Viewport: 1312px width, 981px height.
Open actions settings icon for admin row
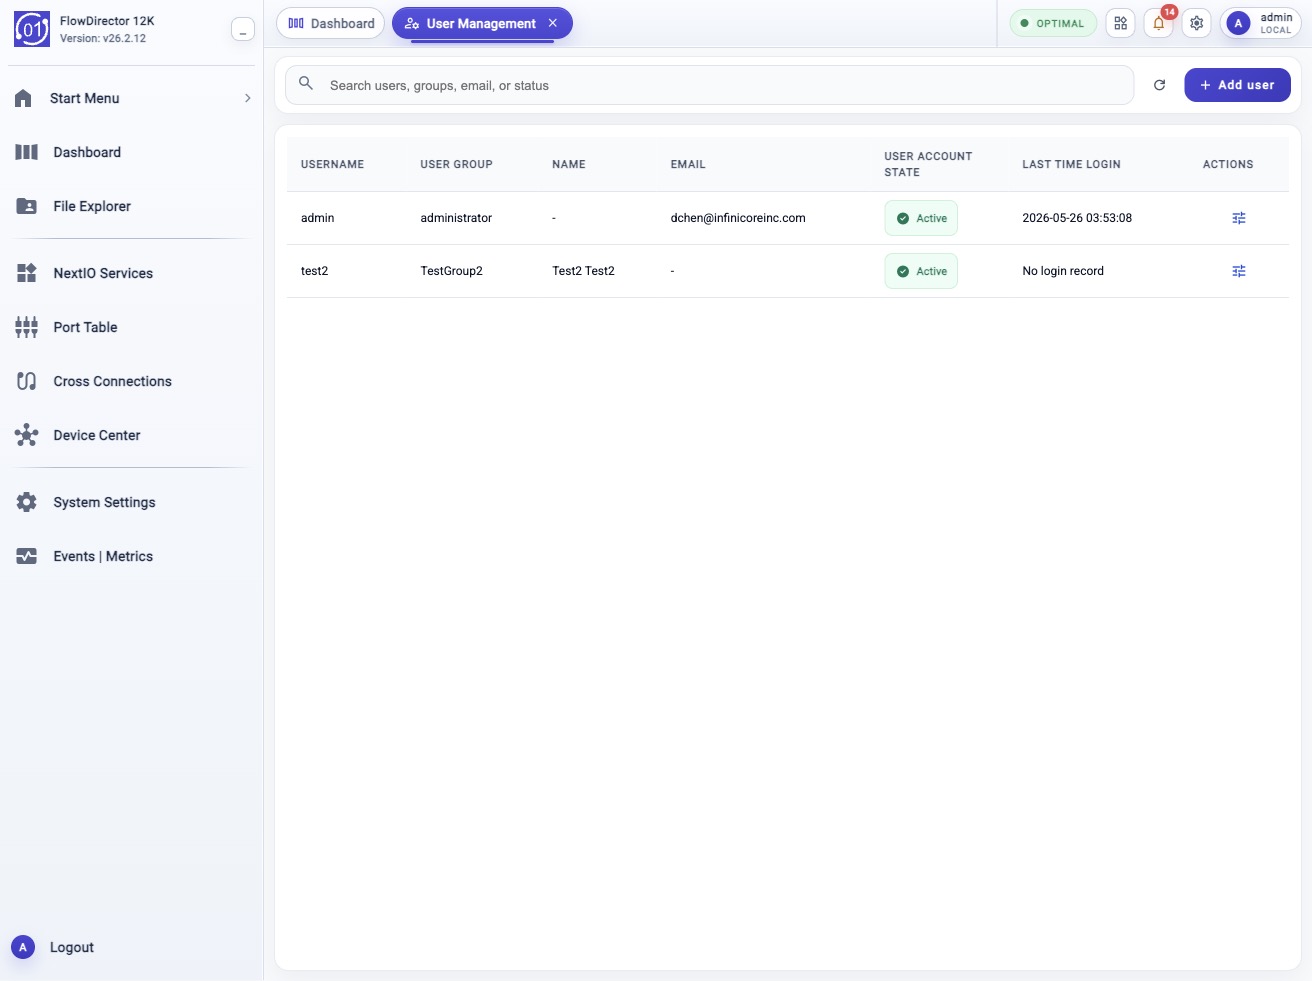pos(1239,218)
